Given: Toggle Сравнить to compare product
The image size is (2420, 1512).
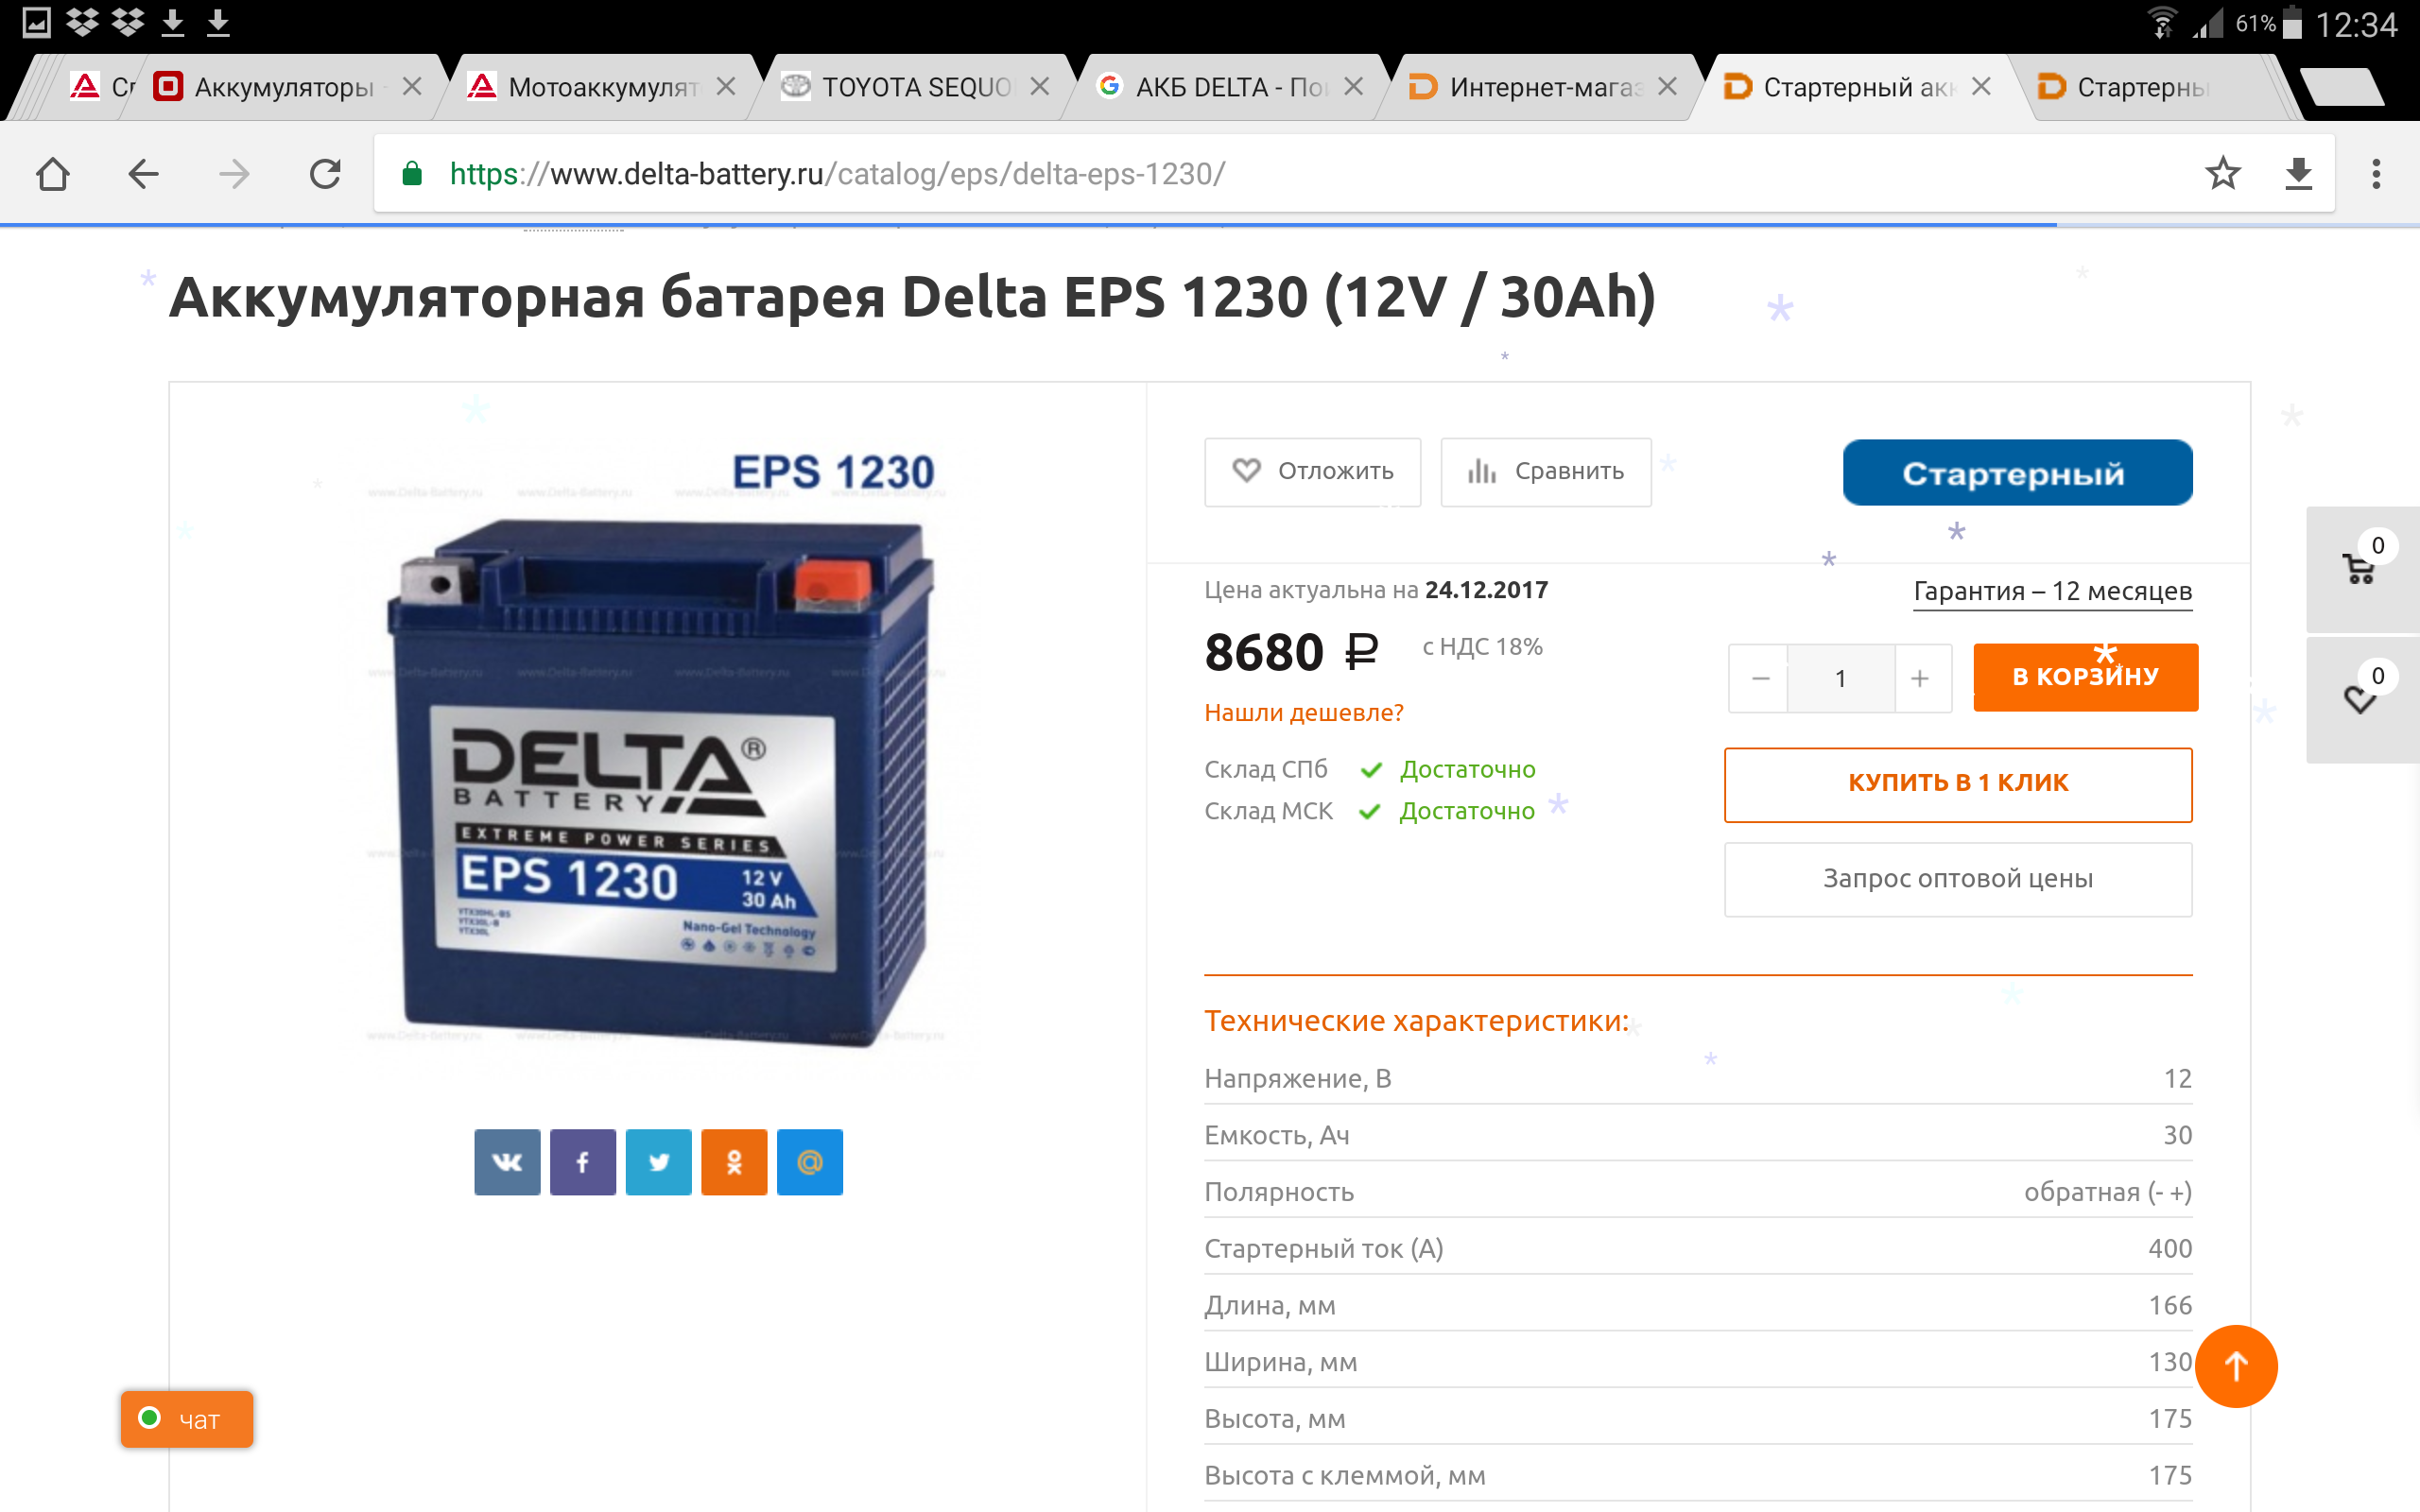Looking at the screenshot, I should [1545, 472].
